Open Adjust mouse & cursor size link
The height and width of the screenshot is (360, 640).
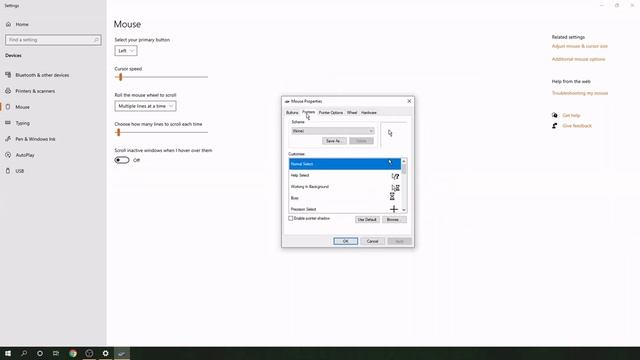tap(580, 46)
